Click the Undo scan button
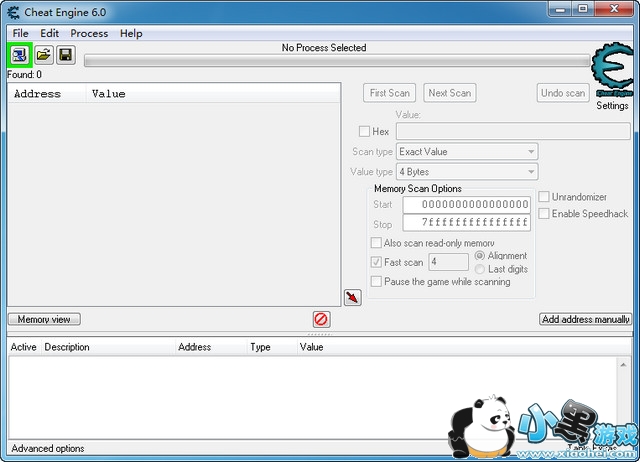This screenshot has height=462, width=640. pyautogui.click(x=563, y=93)
